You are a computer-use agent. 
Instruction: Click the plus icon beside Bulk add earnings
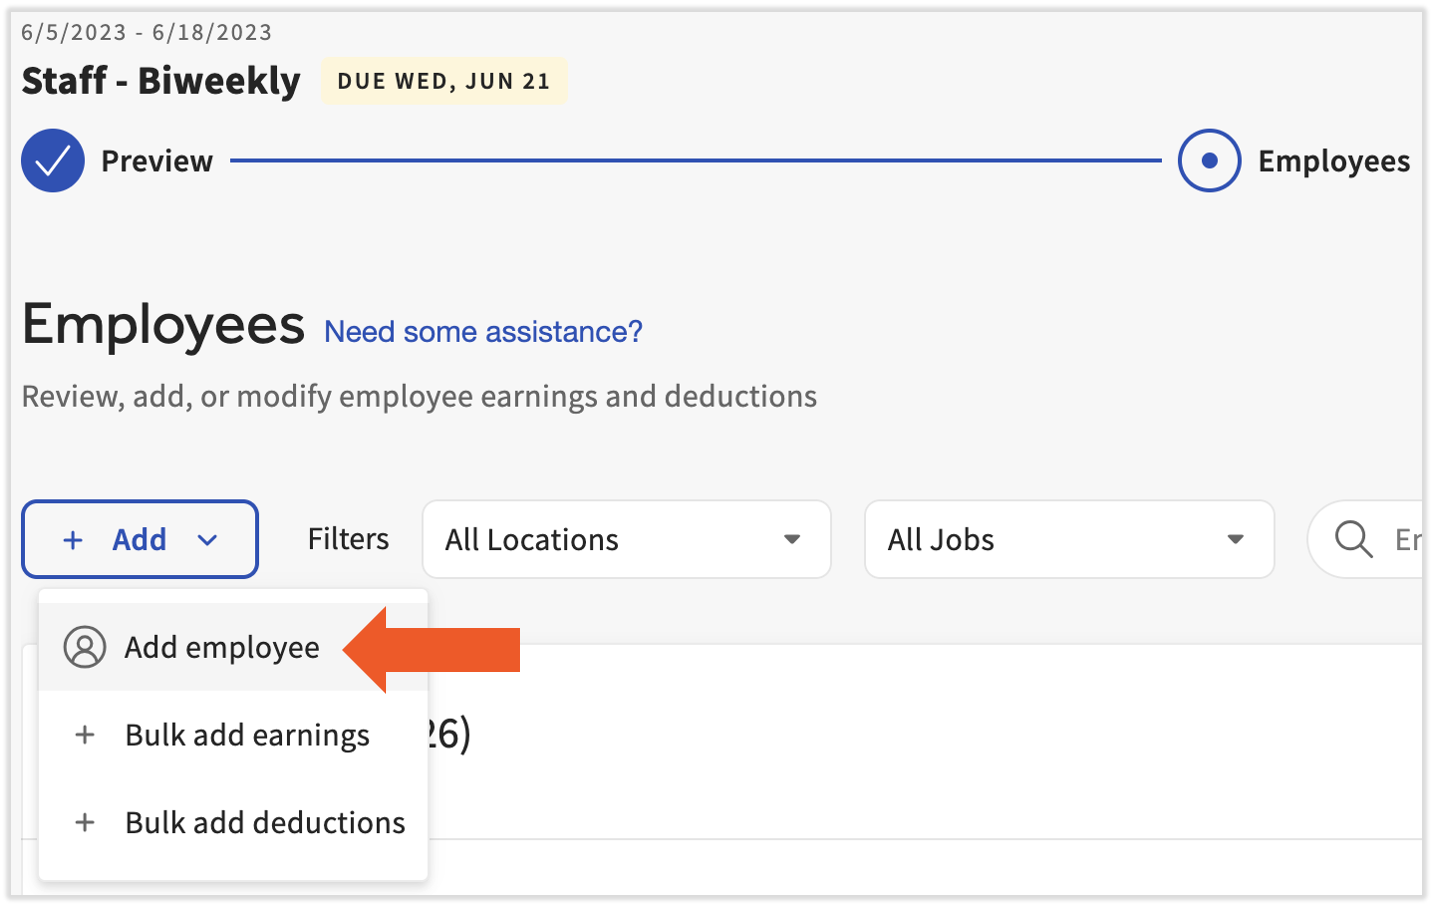(x=85, y=735)
